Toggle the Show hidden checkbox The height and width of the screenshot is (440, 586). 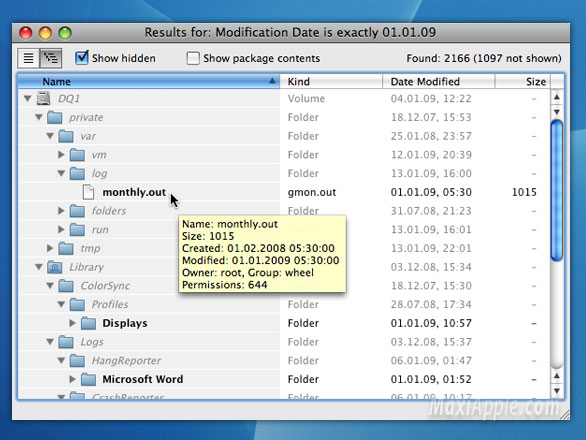click(x=81, y=58)
